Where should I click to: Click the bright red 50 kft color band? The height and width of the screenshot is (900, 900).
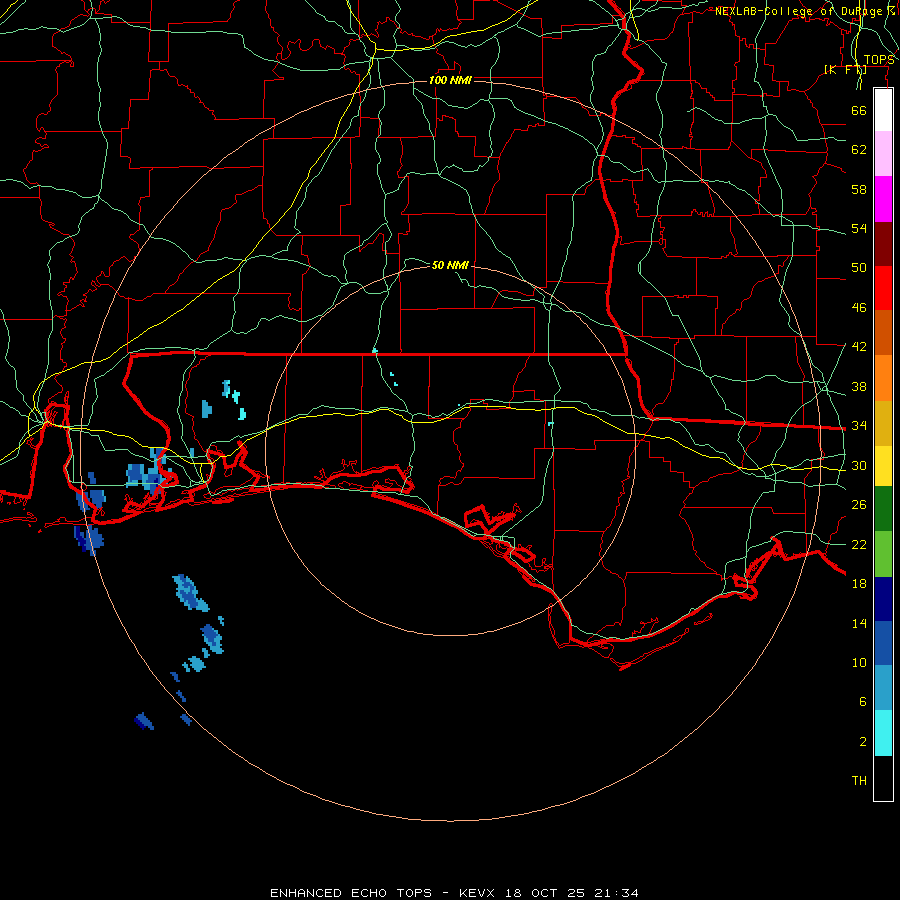click(x=883, y=288)
